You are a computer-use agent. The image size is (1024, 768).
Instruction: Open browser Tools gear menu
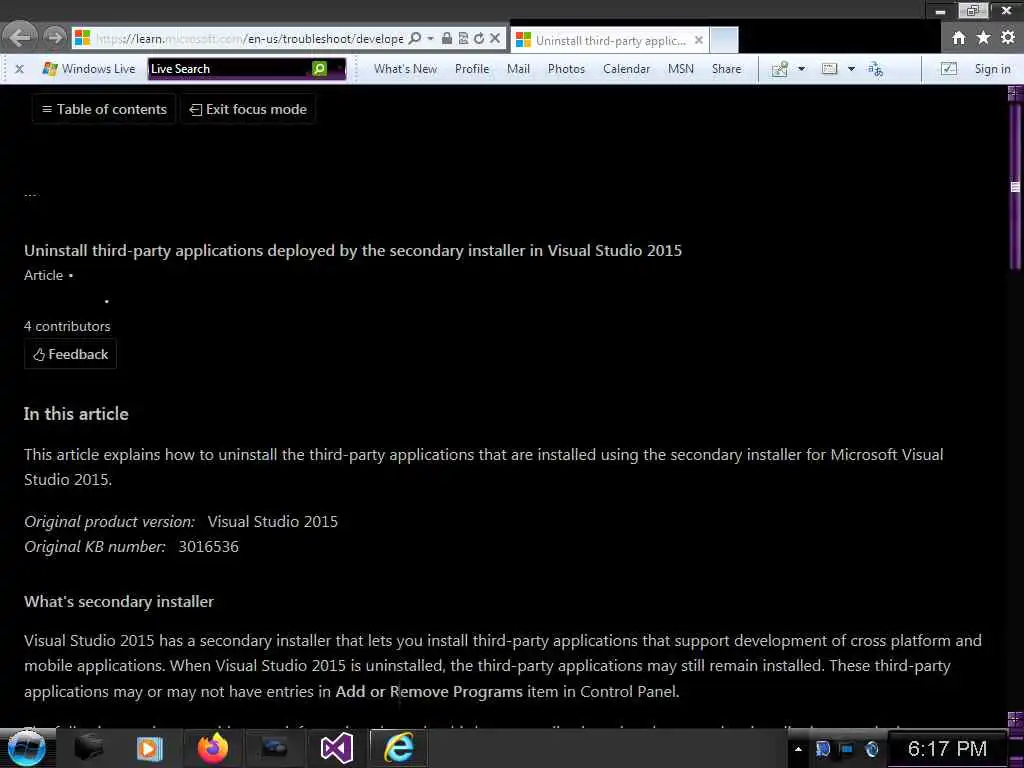[x=1008, y=38]
